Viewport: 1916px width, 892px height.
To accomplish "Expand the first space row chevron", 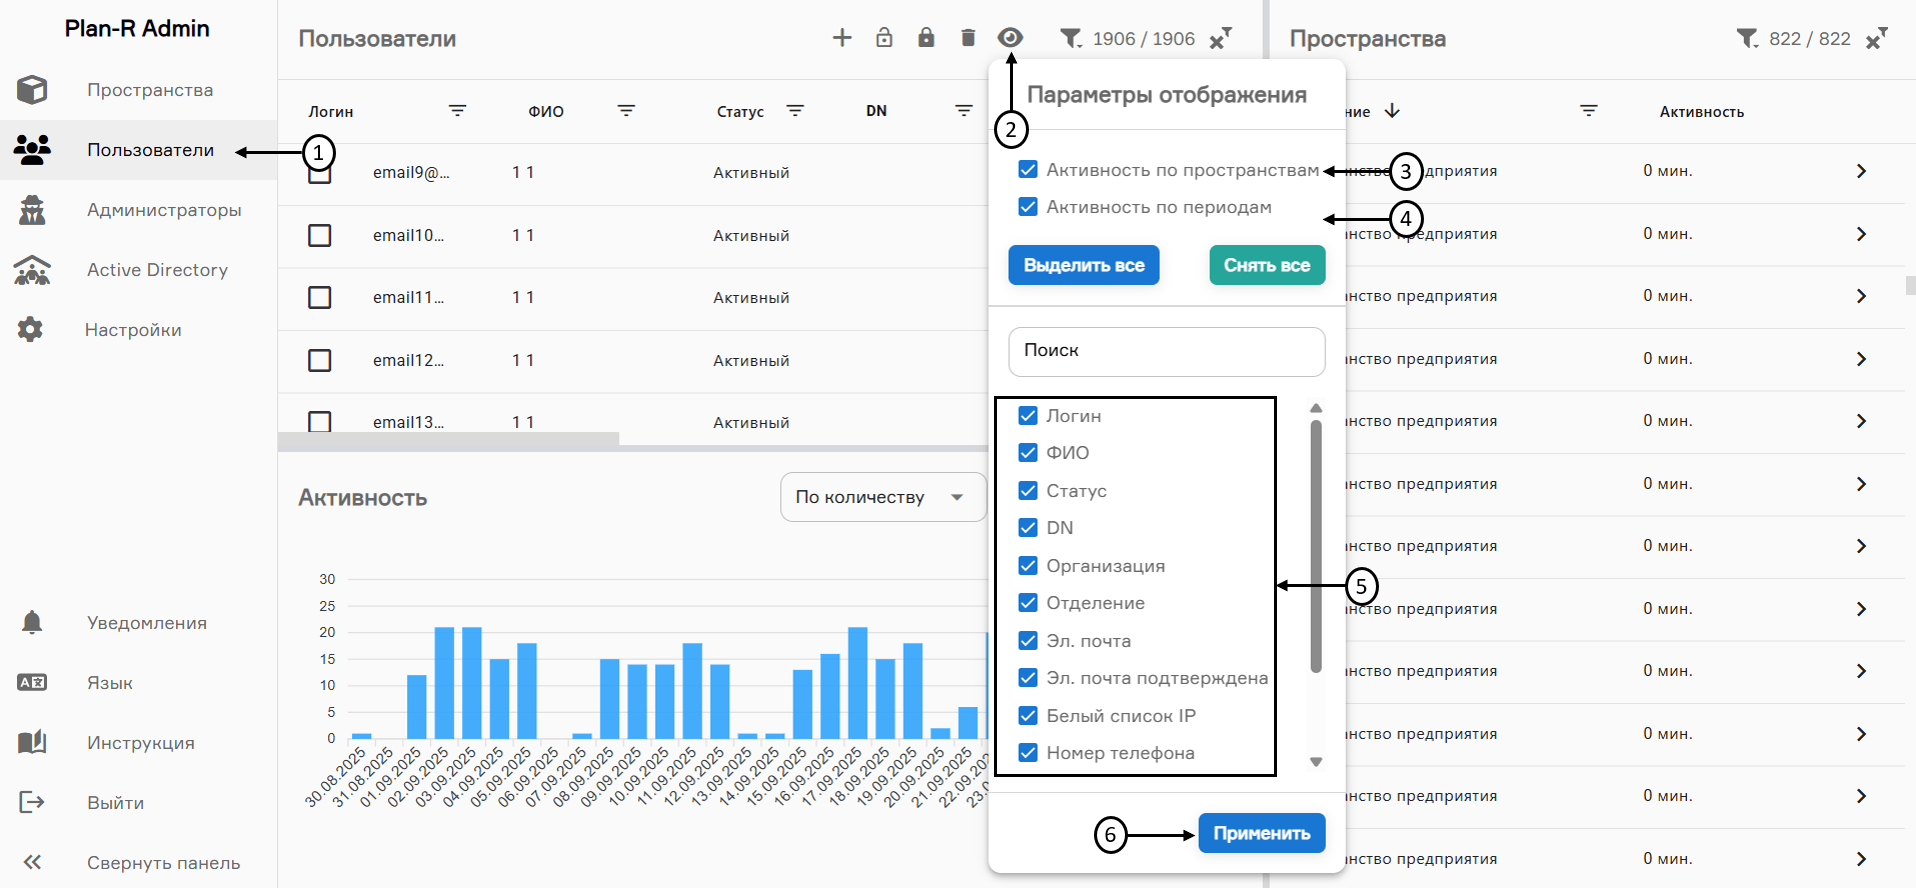I will [x=1861, y=171].
